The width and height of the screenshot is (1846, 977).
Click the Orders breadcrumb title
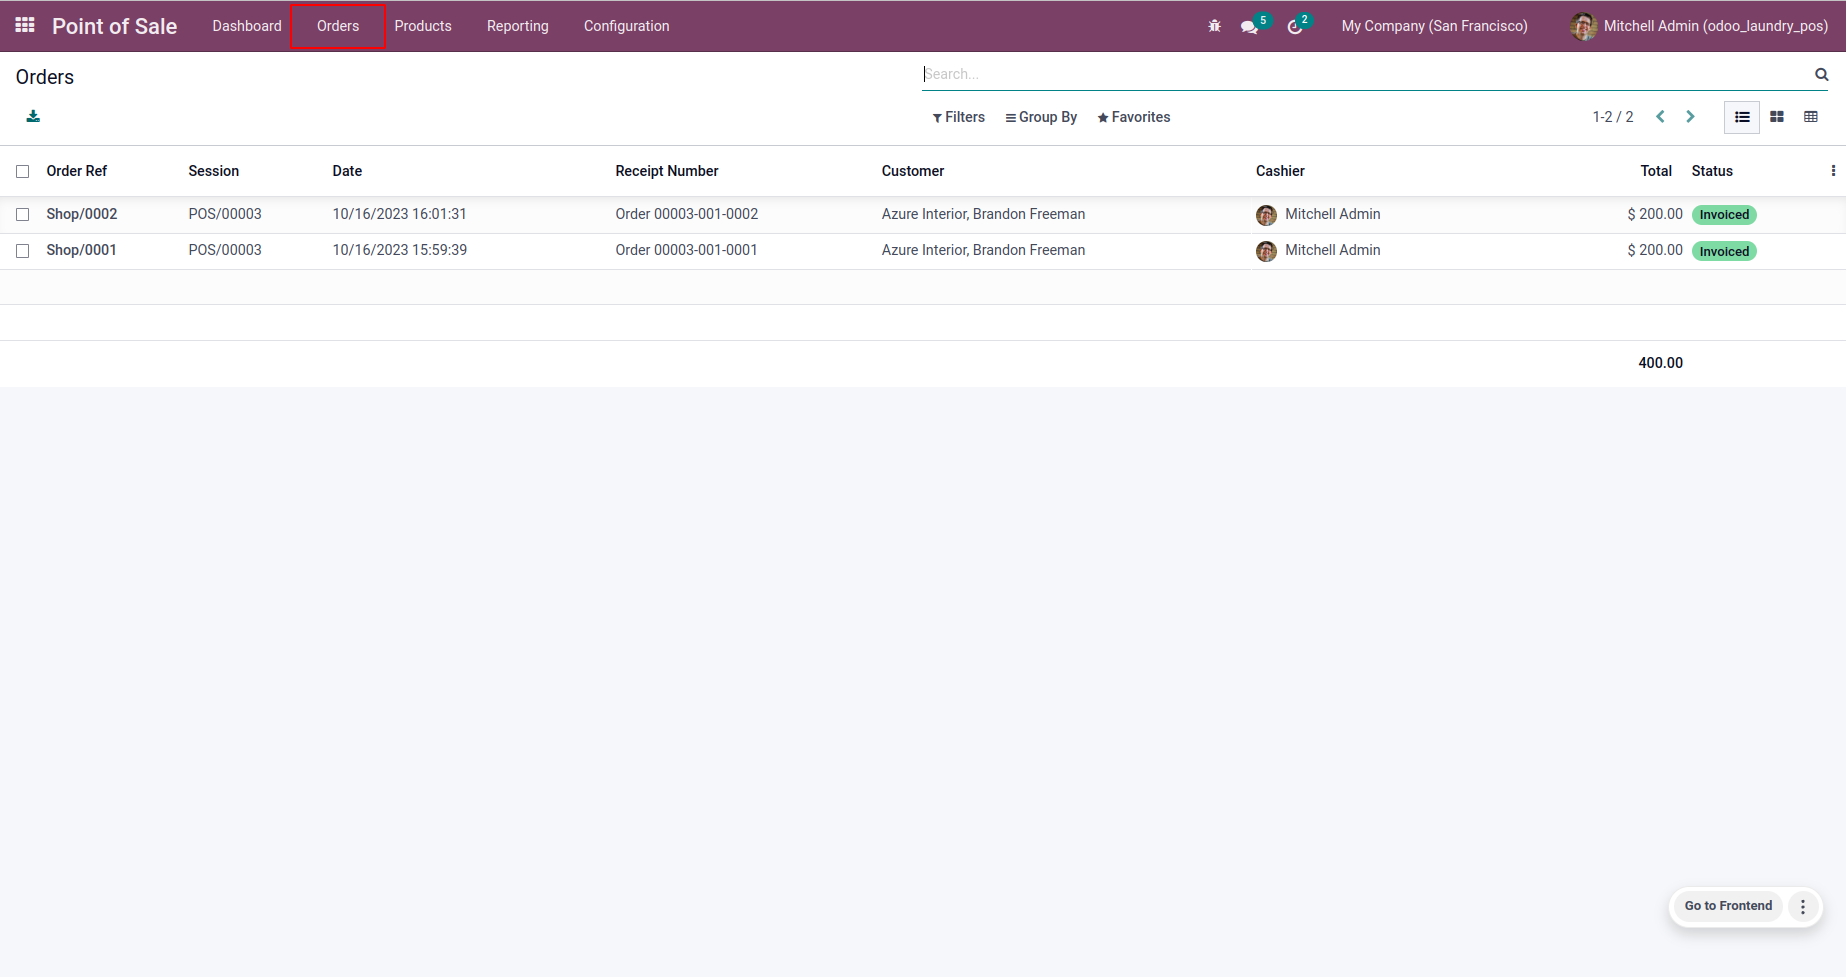click(x=45, y=77)
